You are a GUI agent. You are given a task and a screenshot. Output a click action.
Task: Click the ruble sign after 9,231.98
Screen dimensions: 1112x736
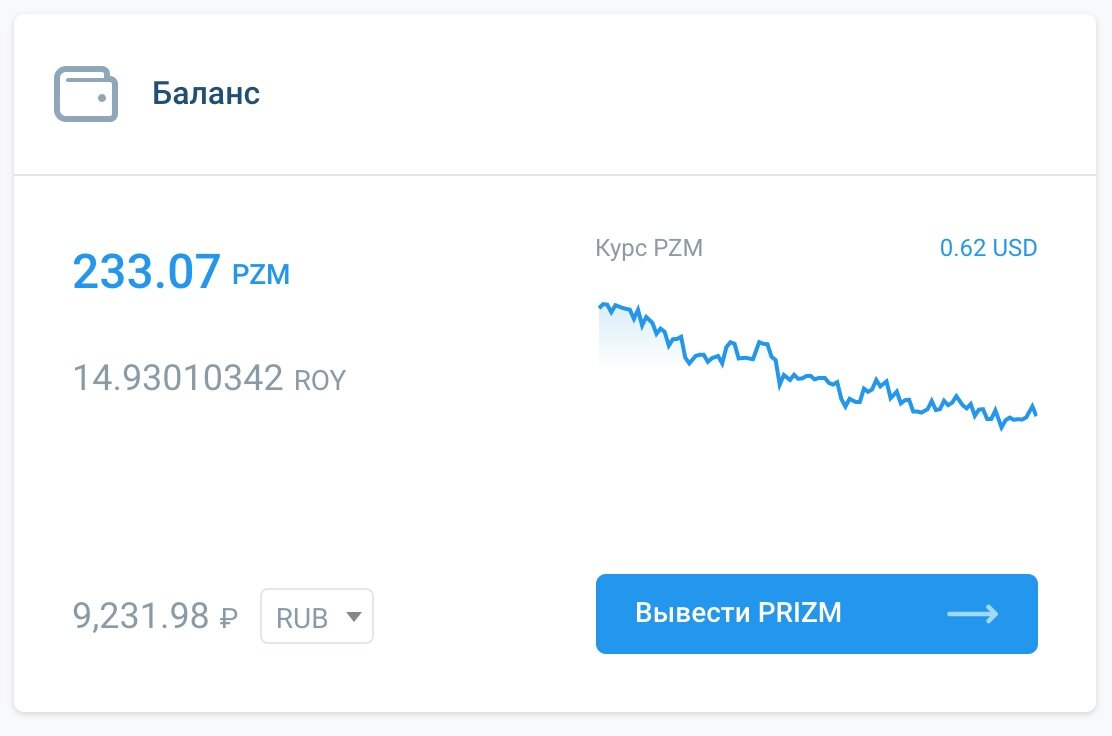pos(228,617)
